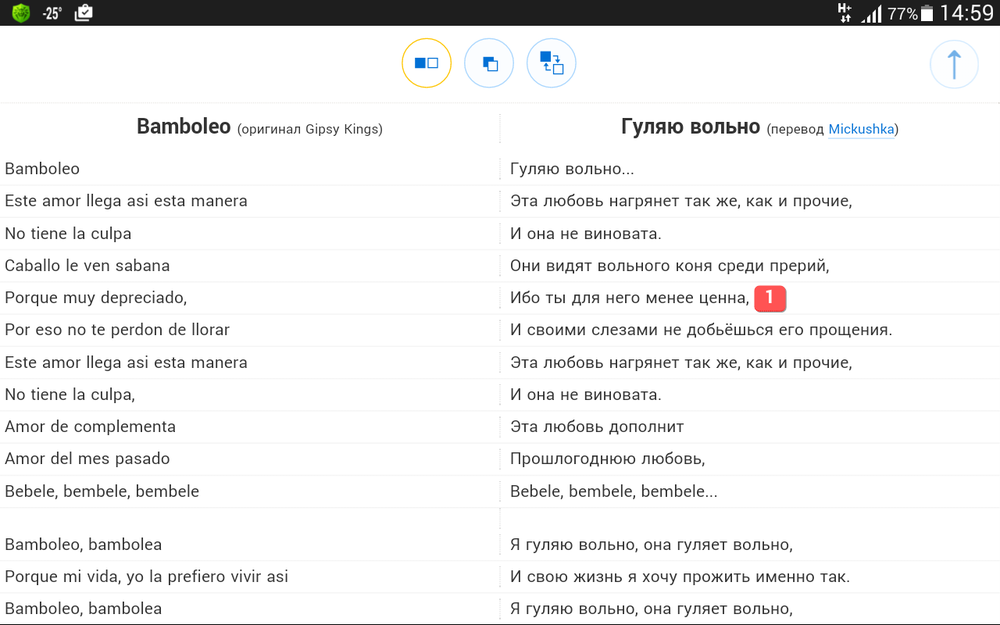The height and width of the screenshot is (625, 1000).
Task: Tap the H+ mobile data indicator
Action: tap(845, 12)
